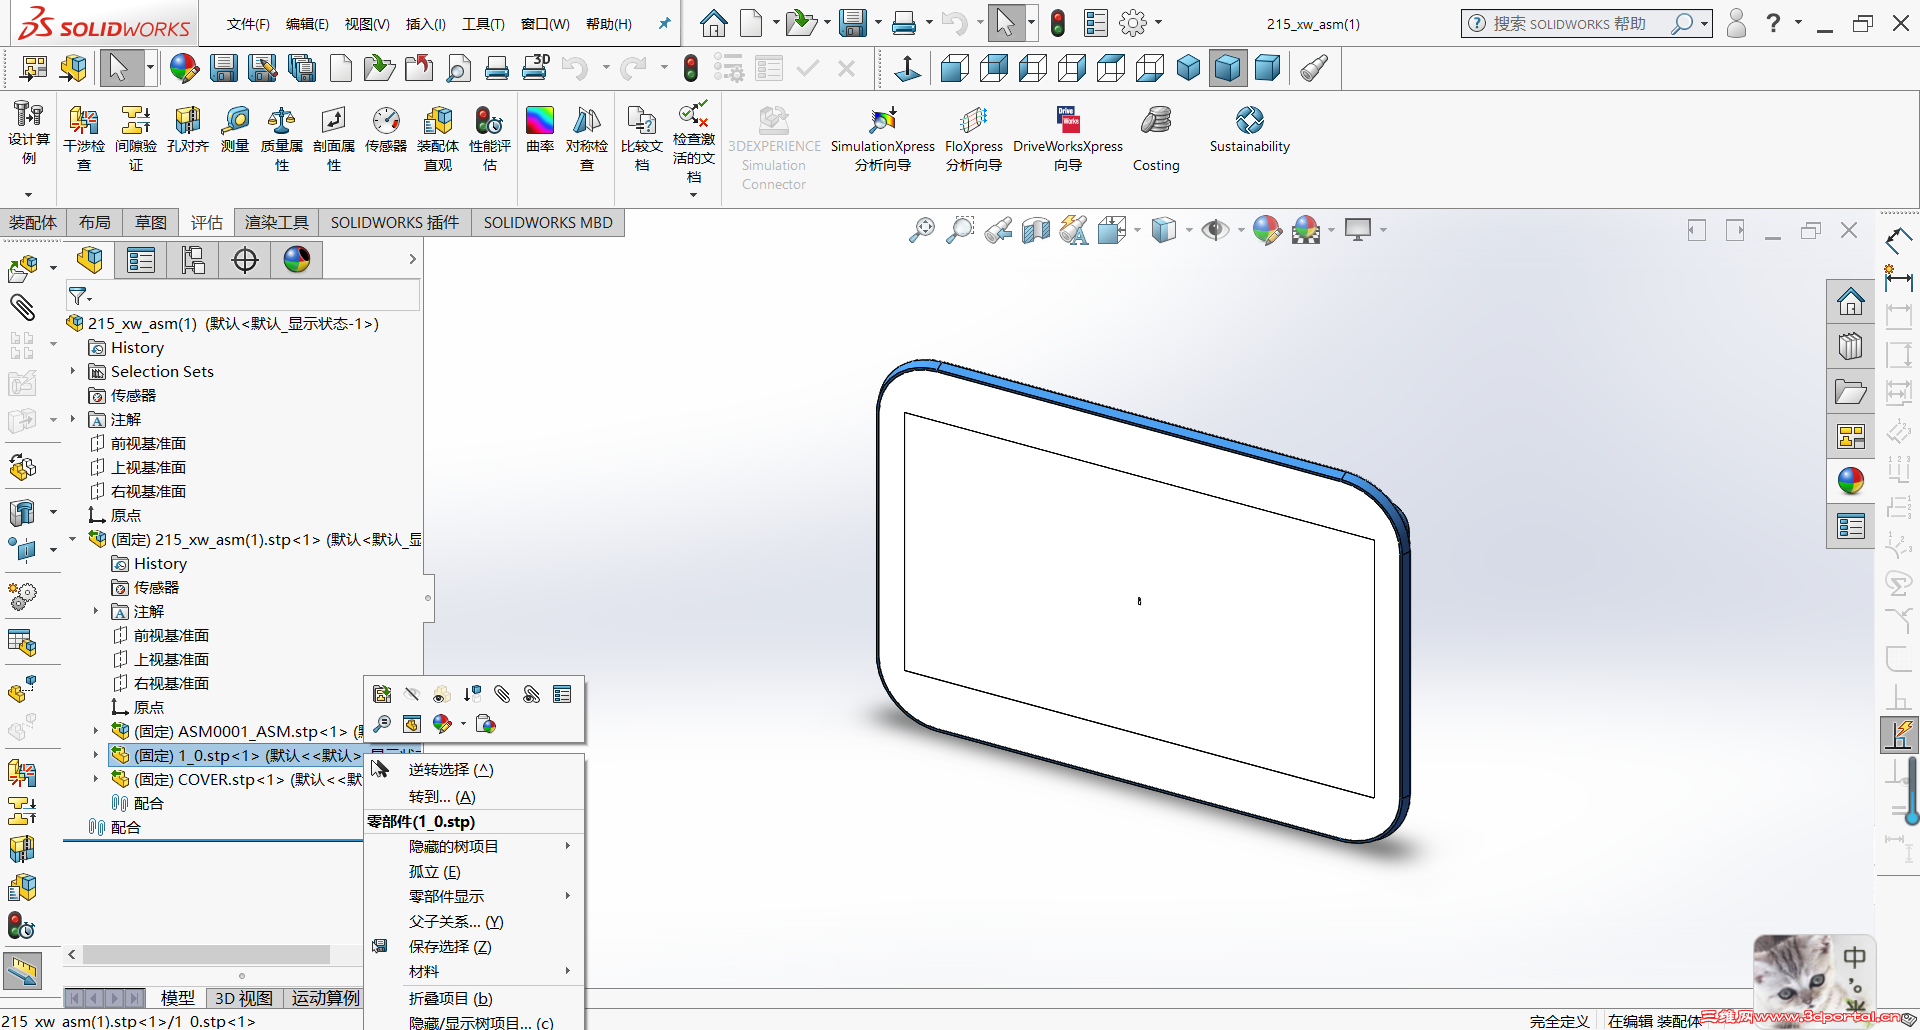Open the Costing tool
The image size is (1920, 1030).
coord(1156,138)
